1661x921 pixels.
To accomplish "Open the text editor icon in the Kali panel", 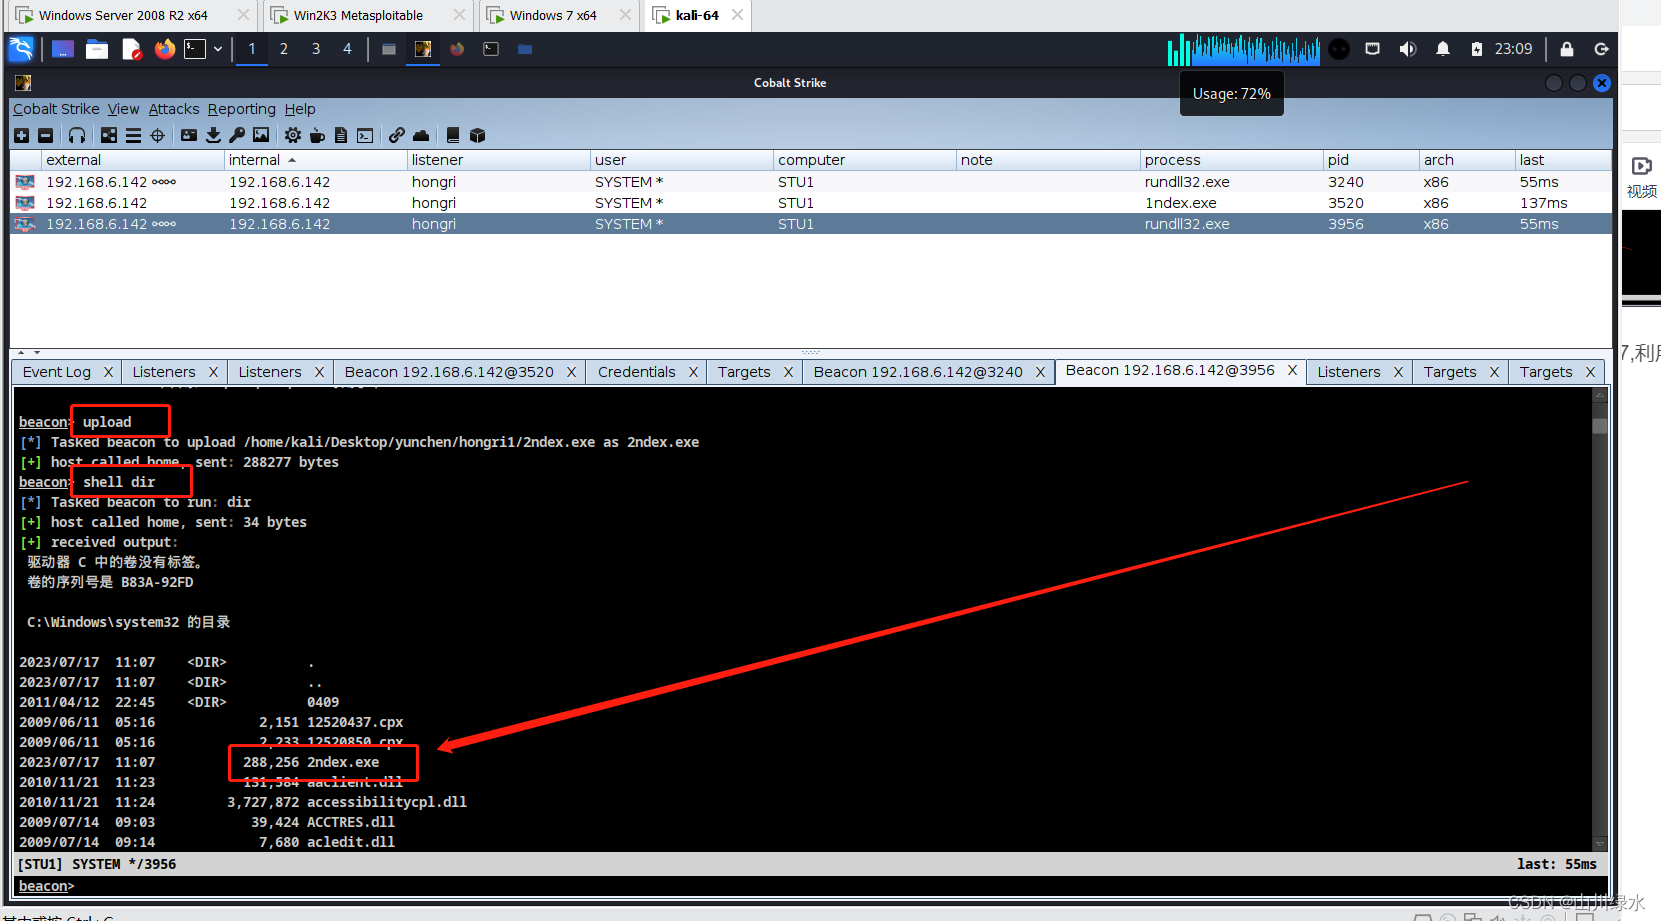I will (x=131, y=49).
